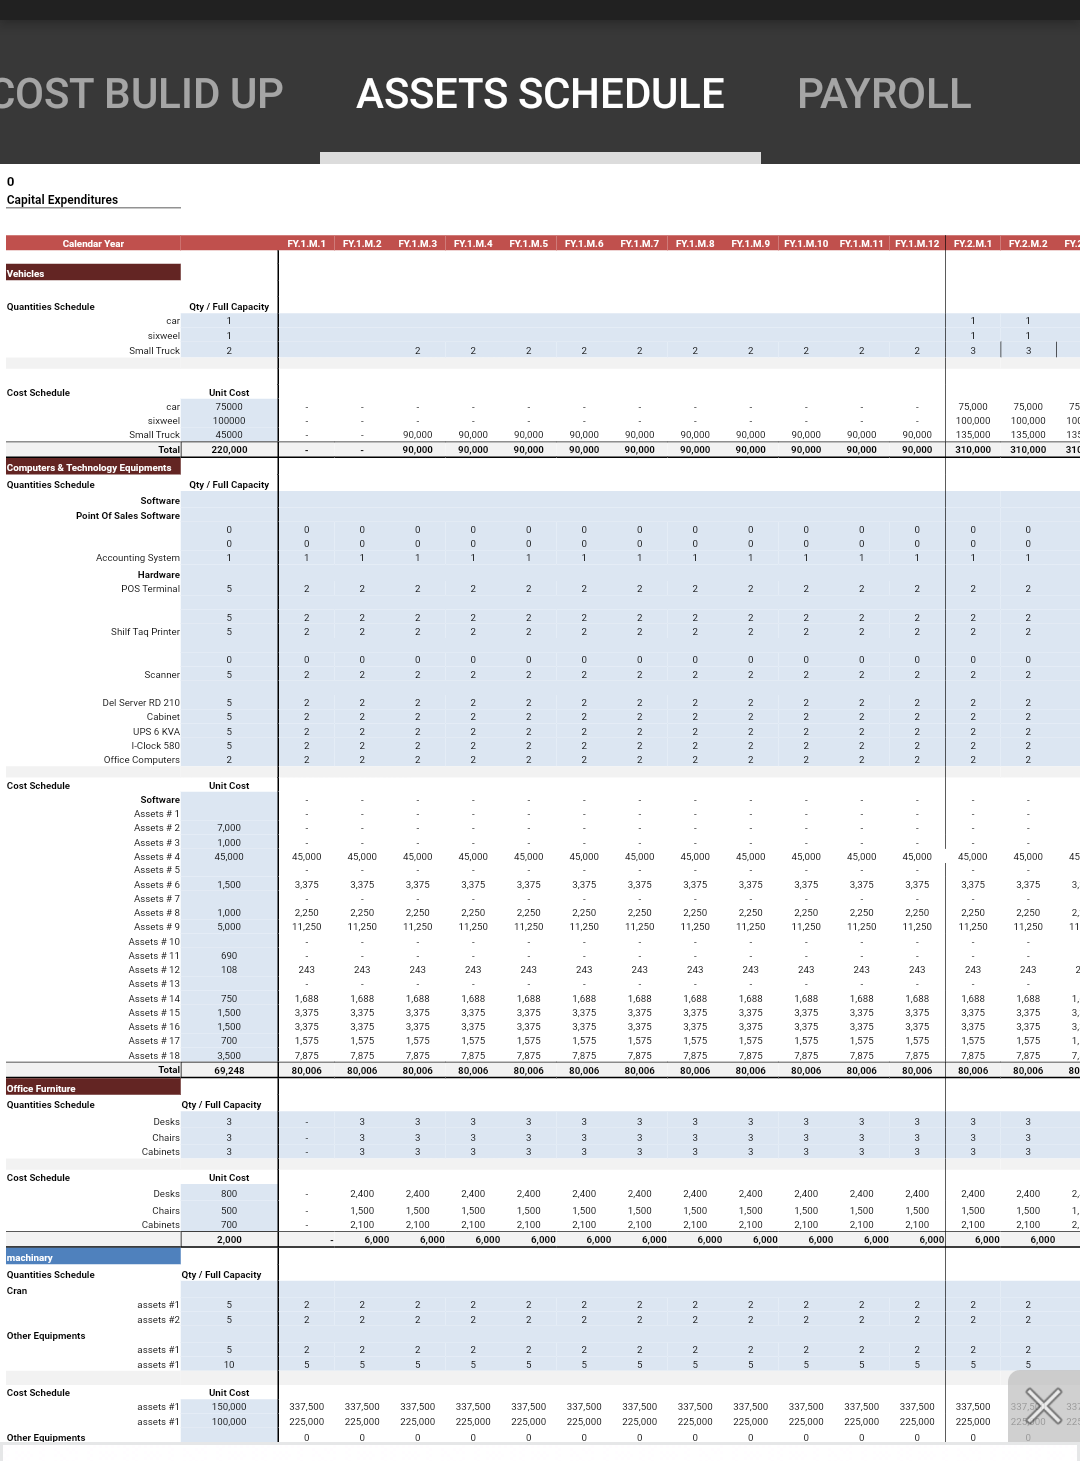Click the technology total 69,248 cell
The width and height of the screenshot is (1080, 1461).
click(229, 1071)
